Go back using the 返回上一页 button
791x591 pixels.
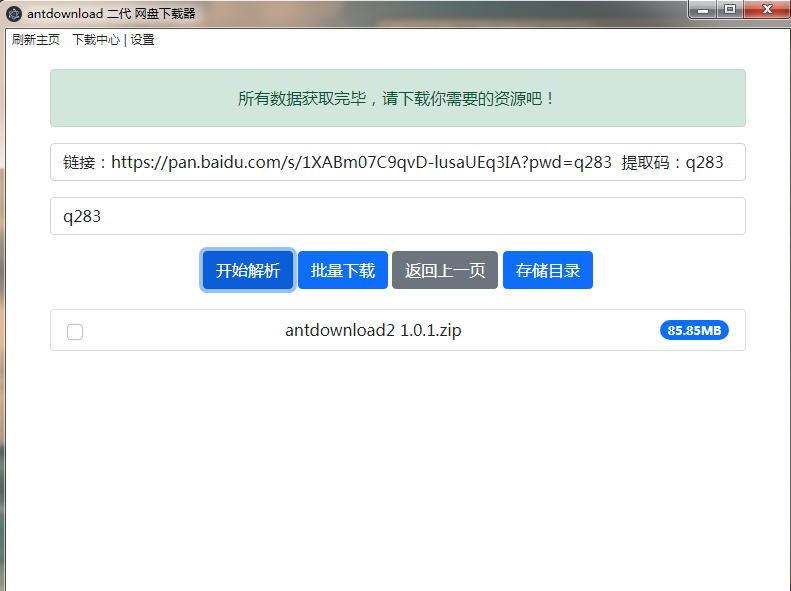[445, 270]
